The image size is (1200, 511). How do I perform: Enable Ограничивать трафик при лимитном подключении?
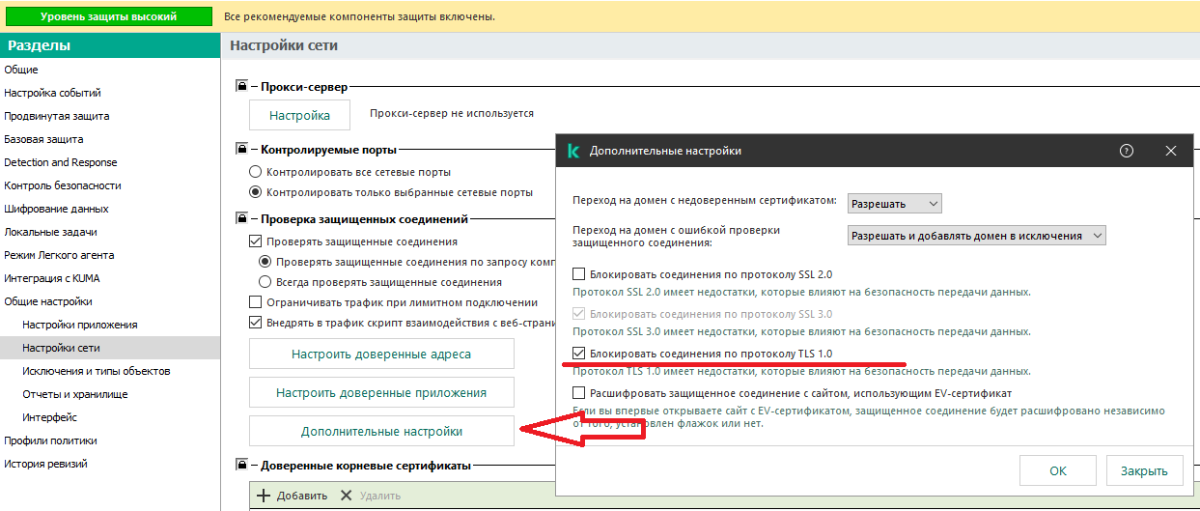pos(255,302)
